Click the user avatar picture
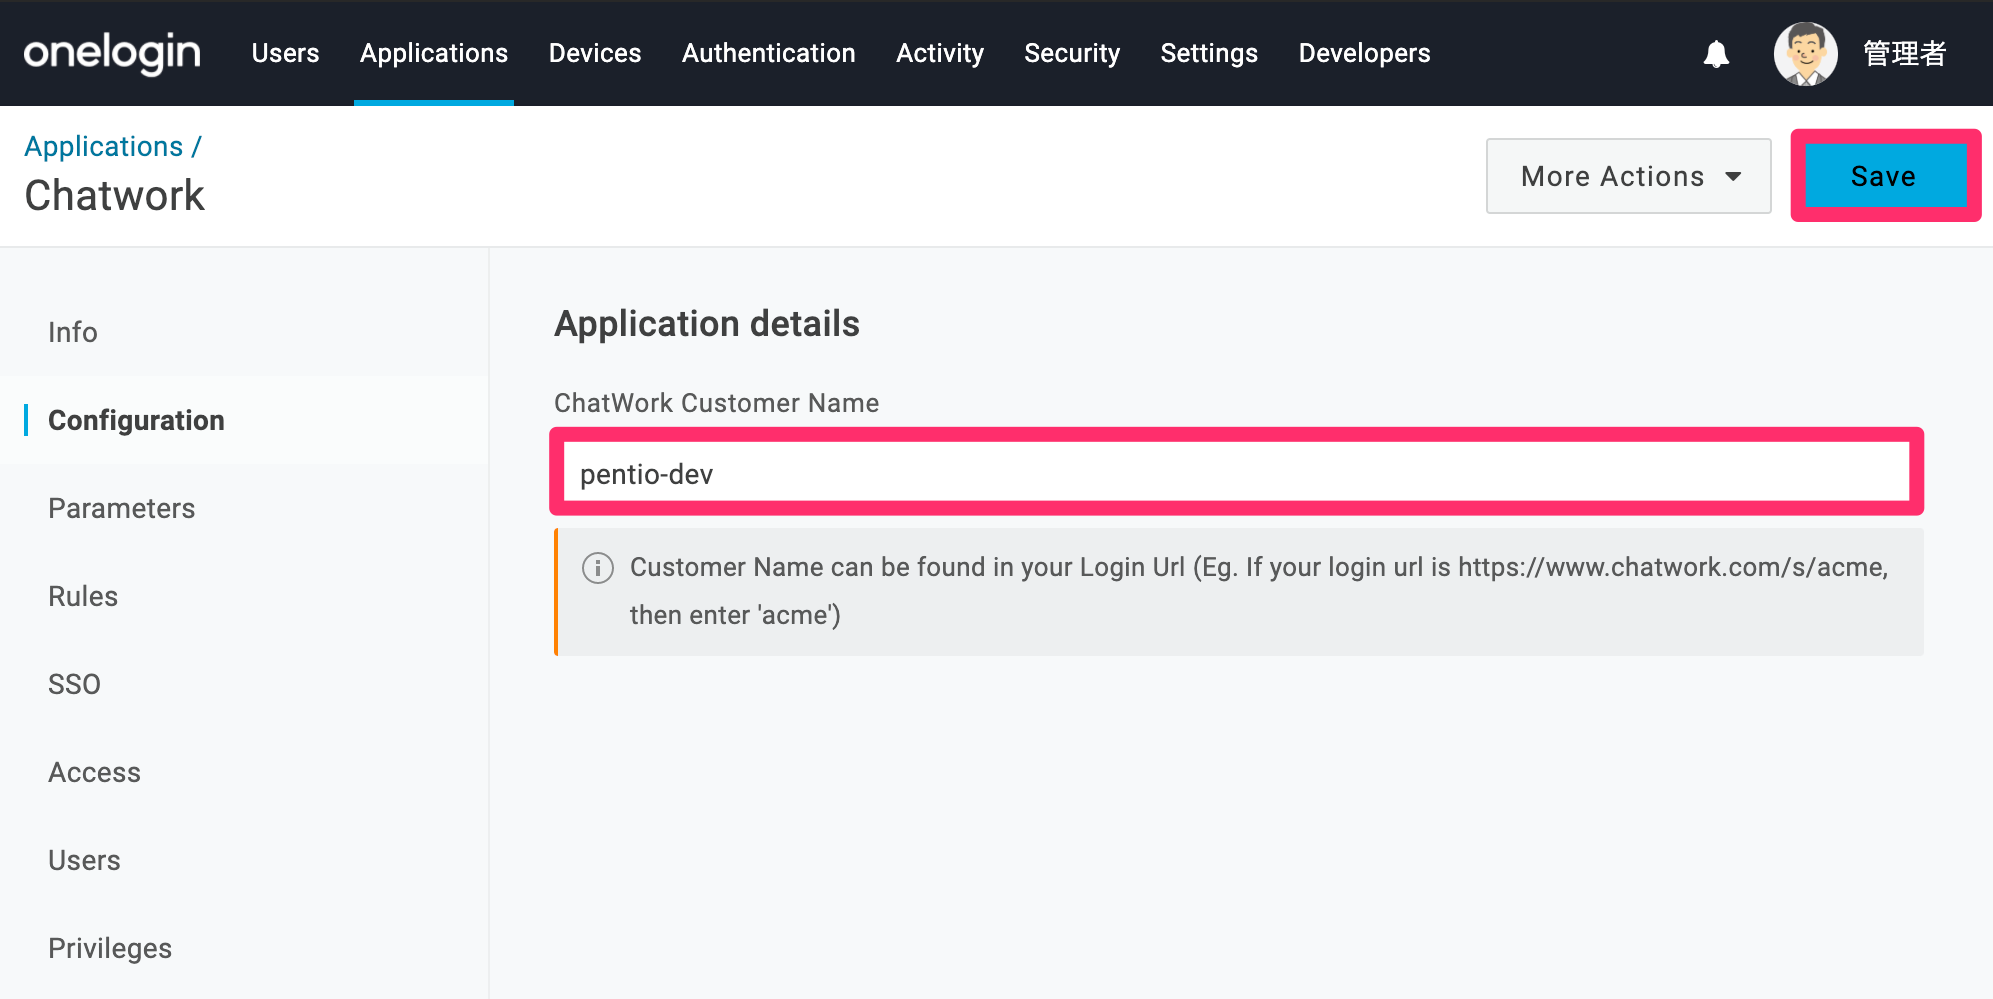The height and width of the screenshot is (999, 1993). point(1805,54)
